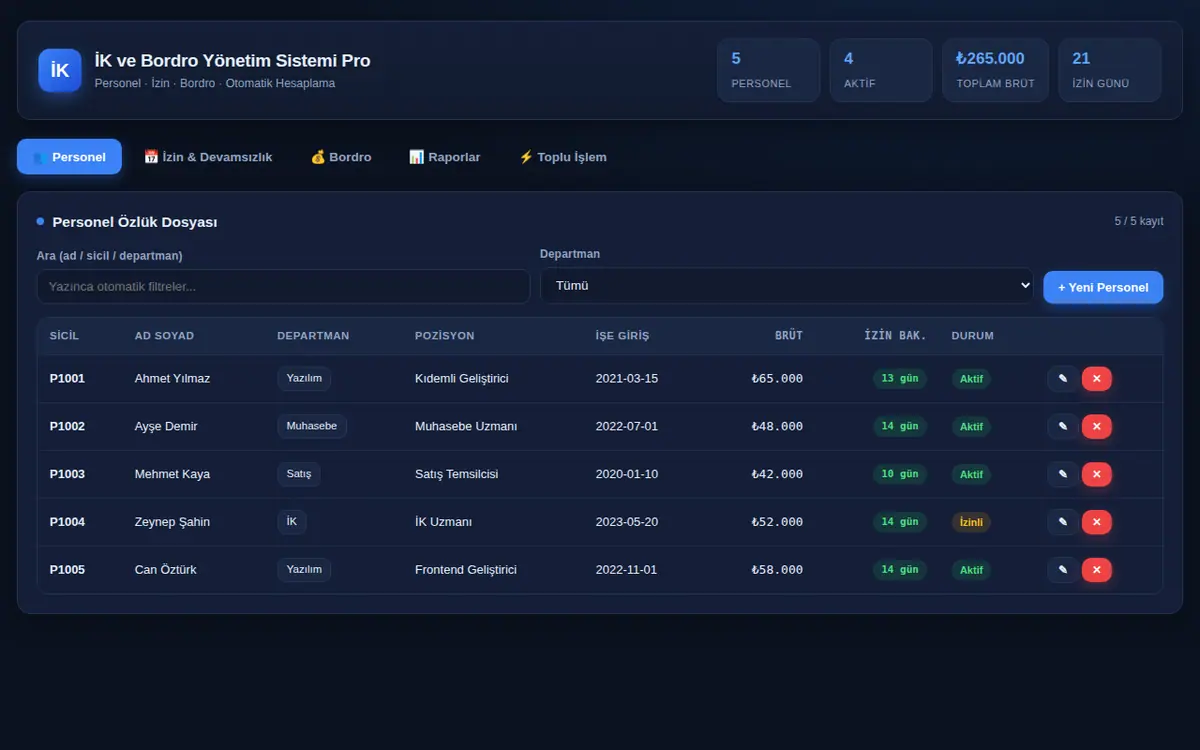This screenshot has height=750, width=1200.
Task: Click the 13 gün leave balance badge
Action: coord(900,379)
